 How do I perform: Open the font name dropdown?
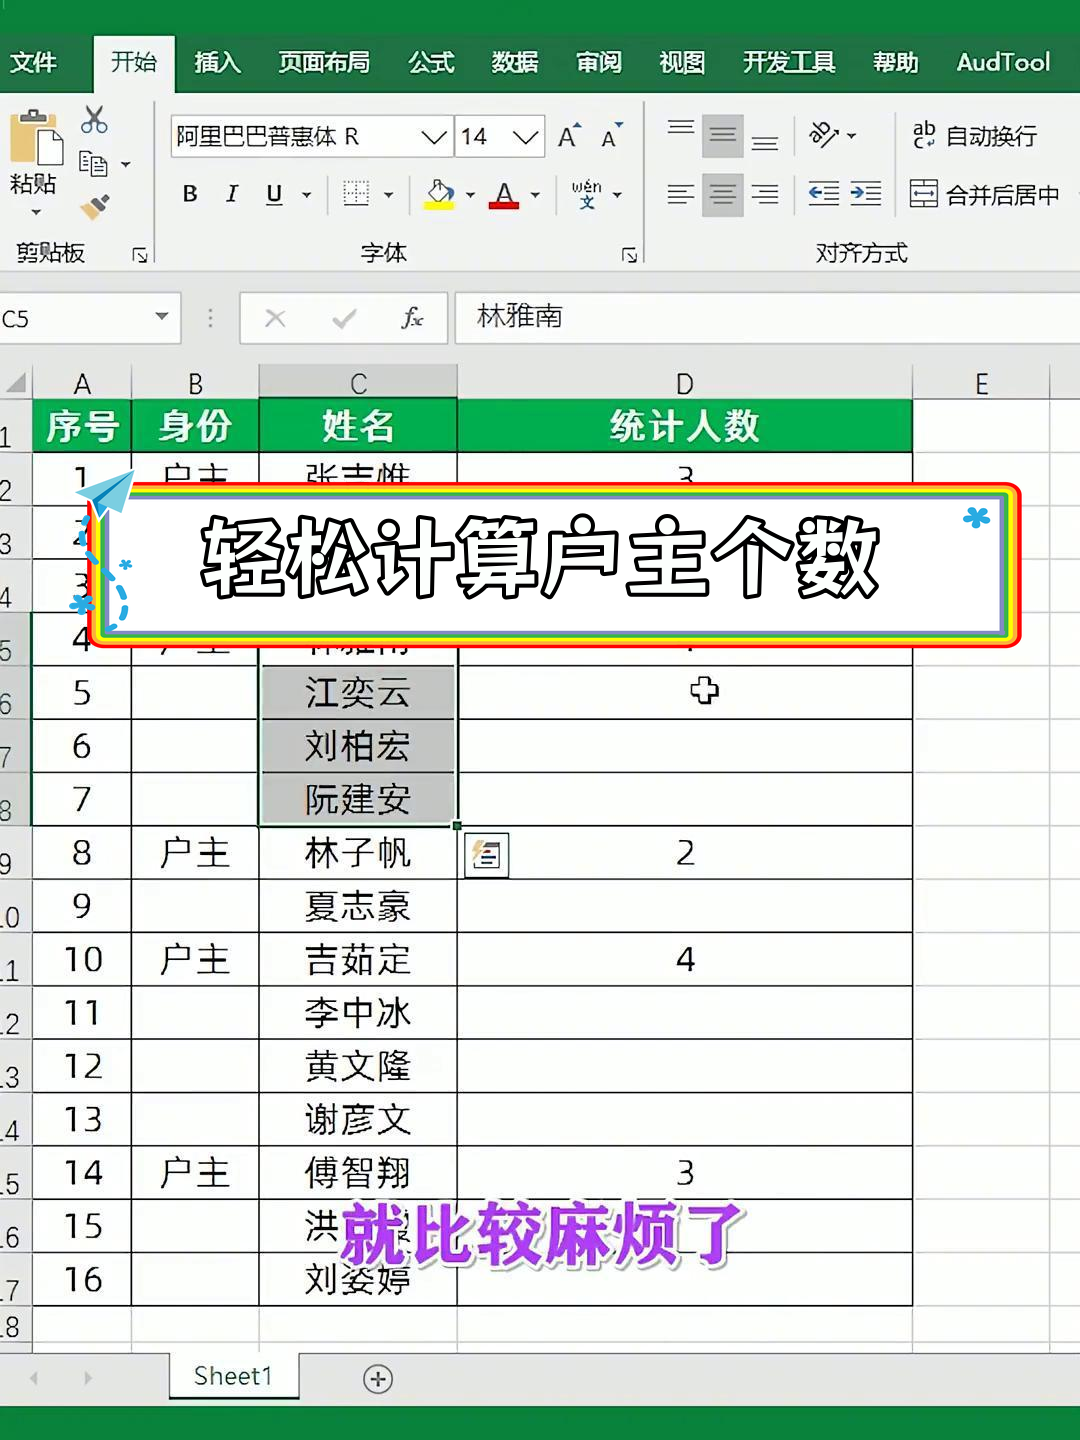433,137
